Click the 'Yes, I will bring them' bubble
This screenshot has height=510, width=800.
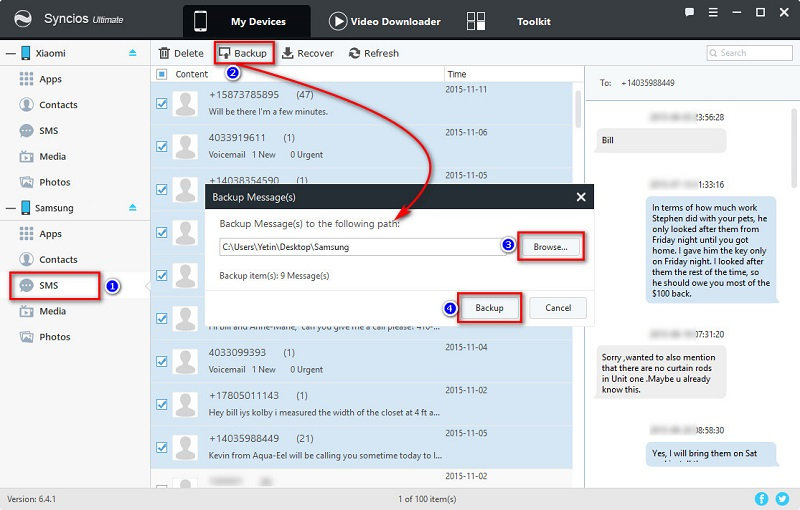[x=711, y=454]
